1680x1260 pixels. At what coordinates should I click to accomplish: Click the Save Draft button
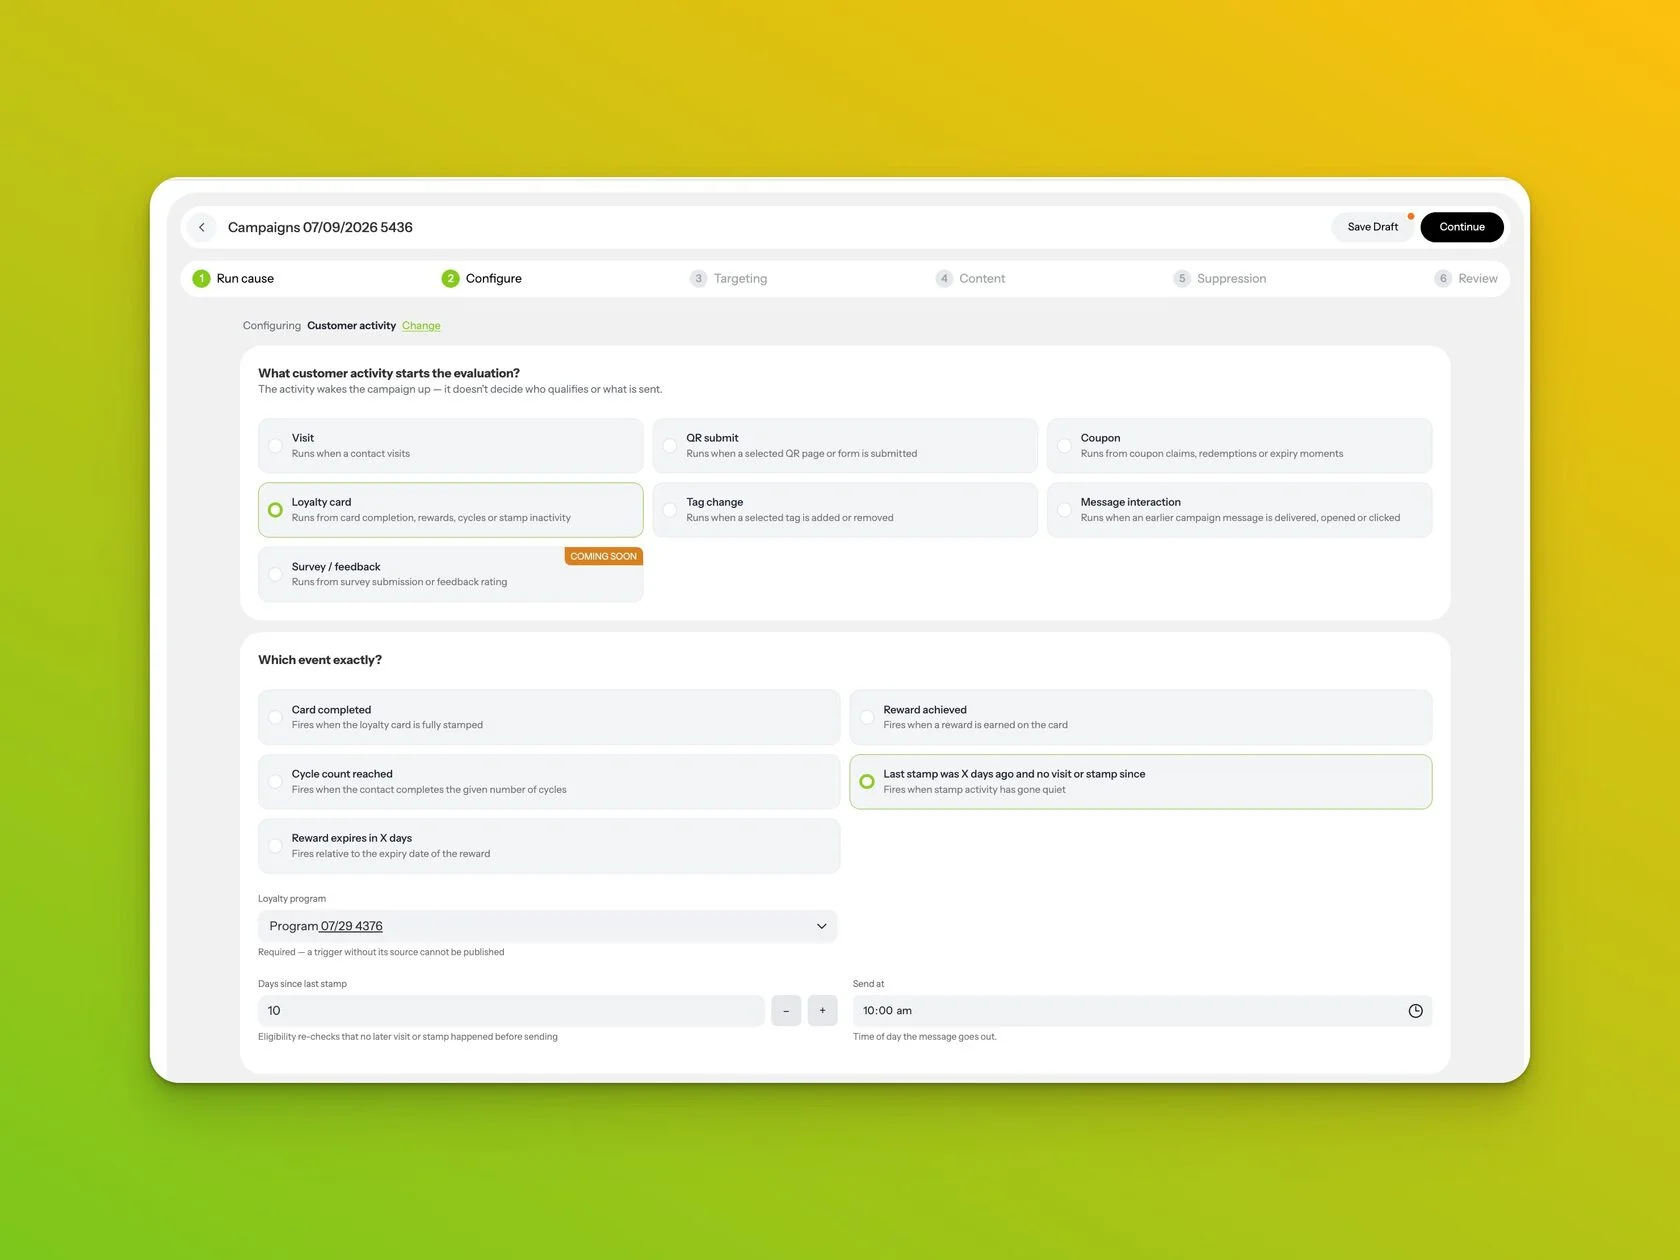click(x=1373, y=227)
